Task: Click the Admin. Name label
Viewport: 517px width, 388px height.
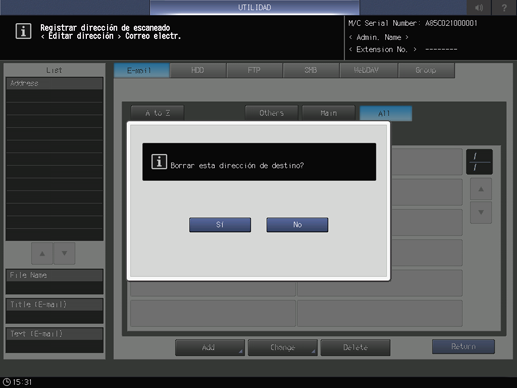Action: (x=379, y=37)
